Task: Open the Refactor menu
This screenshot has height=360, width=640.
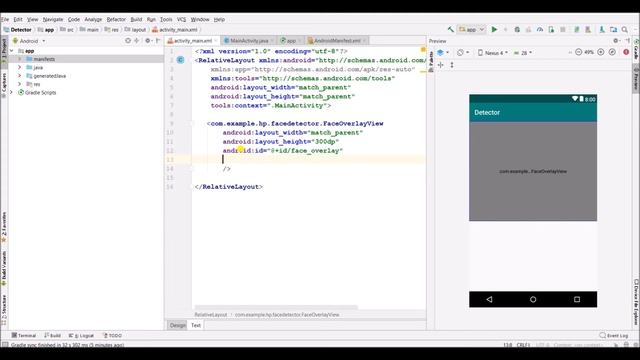Action: coord(116,19)
